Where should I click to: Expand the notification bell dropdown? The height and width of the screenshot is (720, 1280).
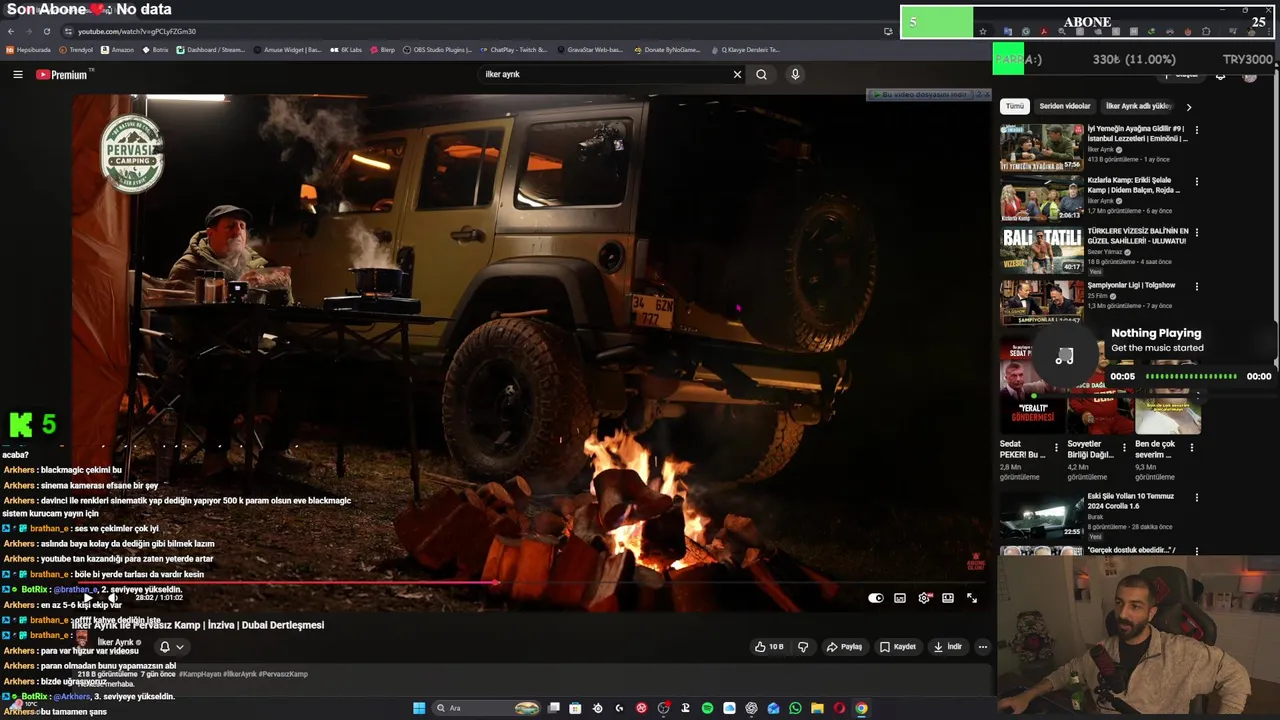[x=172, y=647]
